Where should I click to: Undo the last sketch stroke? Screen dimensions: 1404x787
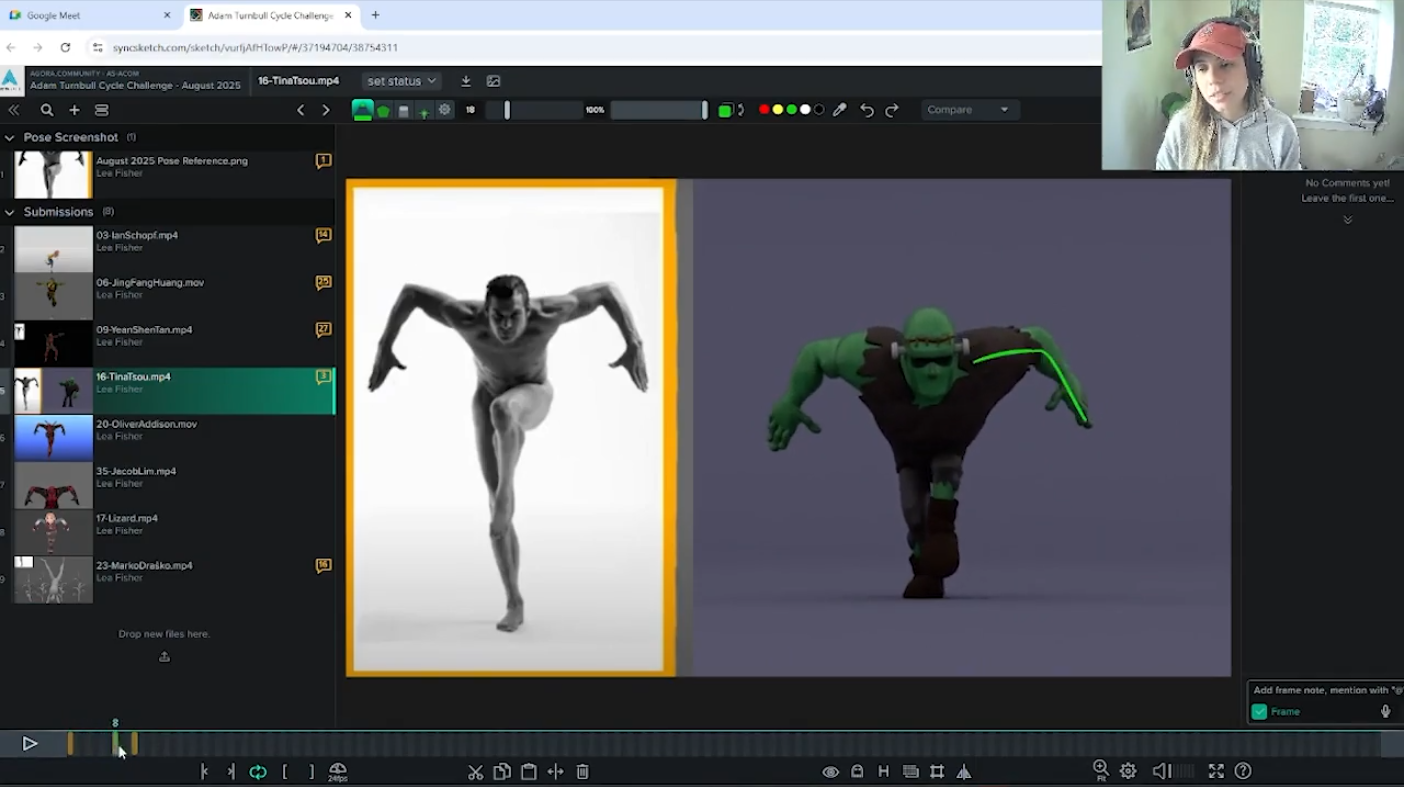(x=867, y=110)
